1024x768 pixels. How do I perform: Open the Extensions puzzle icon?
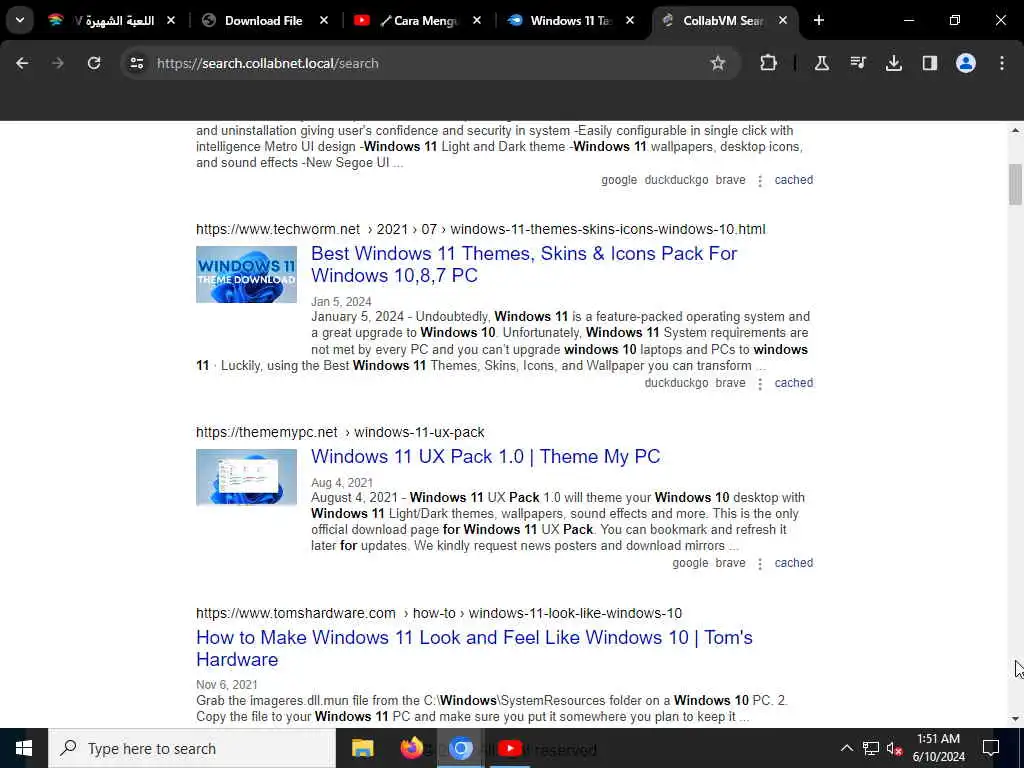(769, 63)
